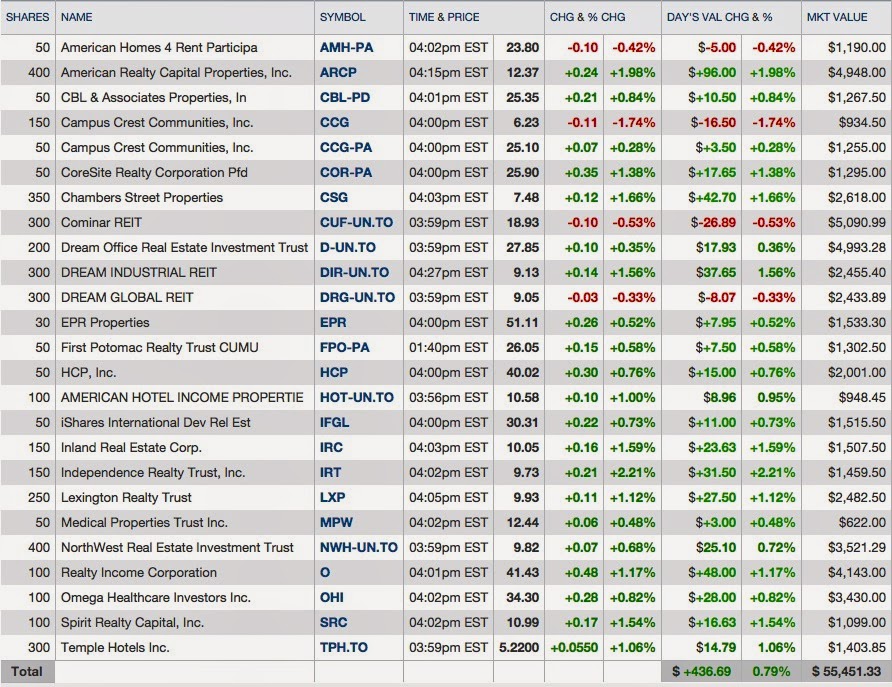Open the COR-PA symbol link

click(346, 173)
